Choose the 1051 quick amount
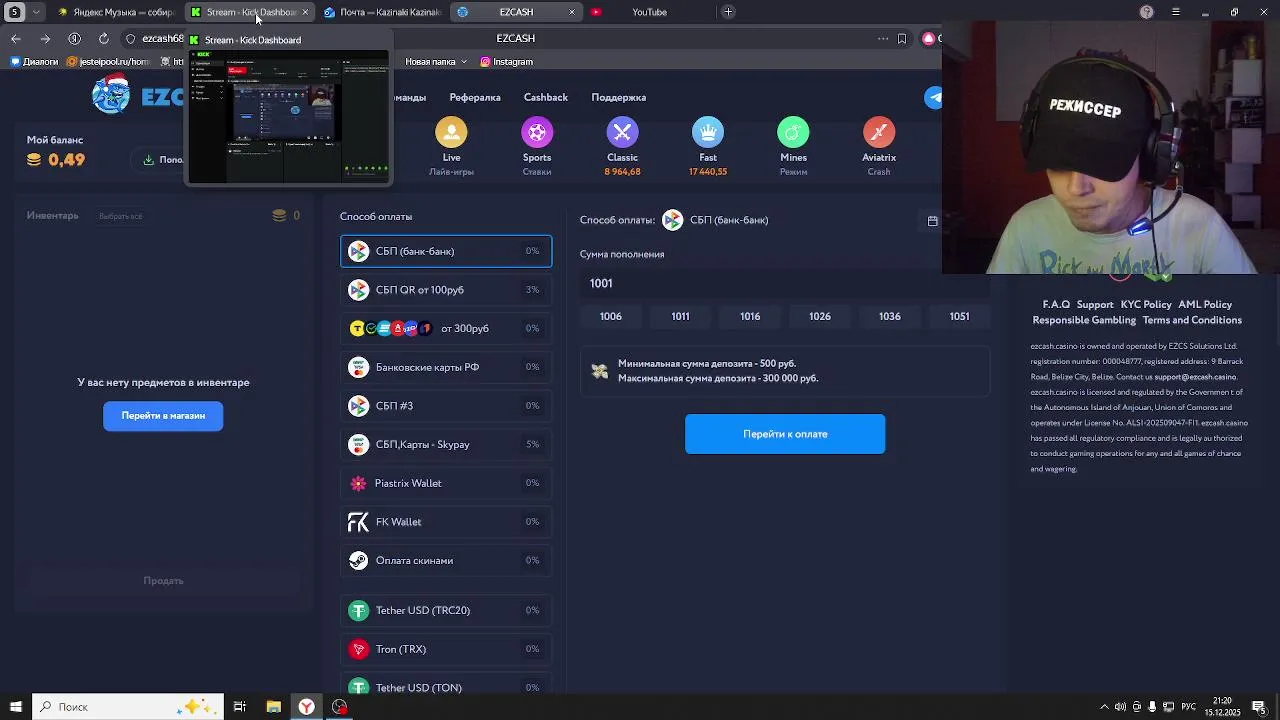Viewport: 1280px width, 720px height. pyautogui.click(x=959, y=316)
